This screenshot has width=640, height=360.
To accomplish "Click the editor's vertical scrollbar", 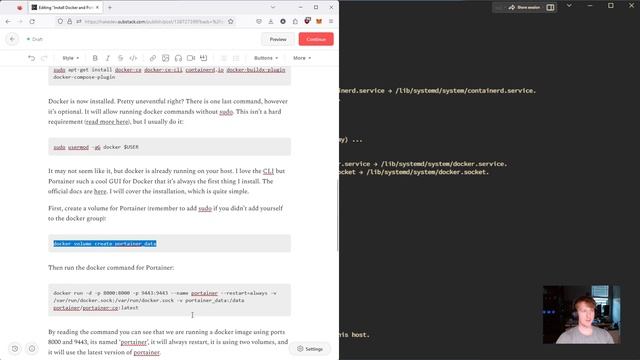I will [338, 216].
